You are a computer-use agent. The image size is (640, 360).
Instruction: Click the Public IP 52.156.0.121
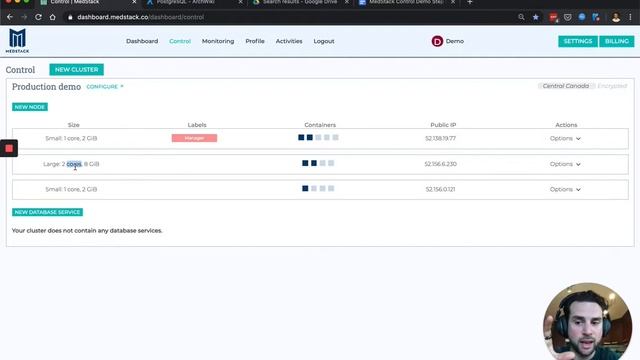[440, 189]
